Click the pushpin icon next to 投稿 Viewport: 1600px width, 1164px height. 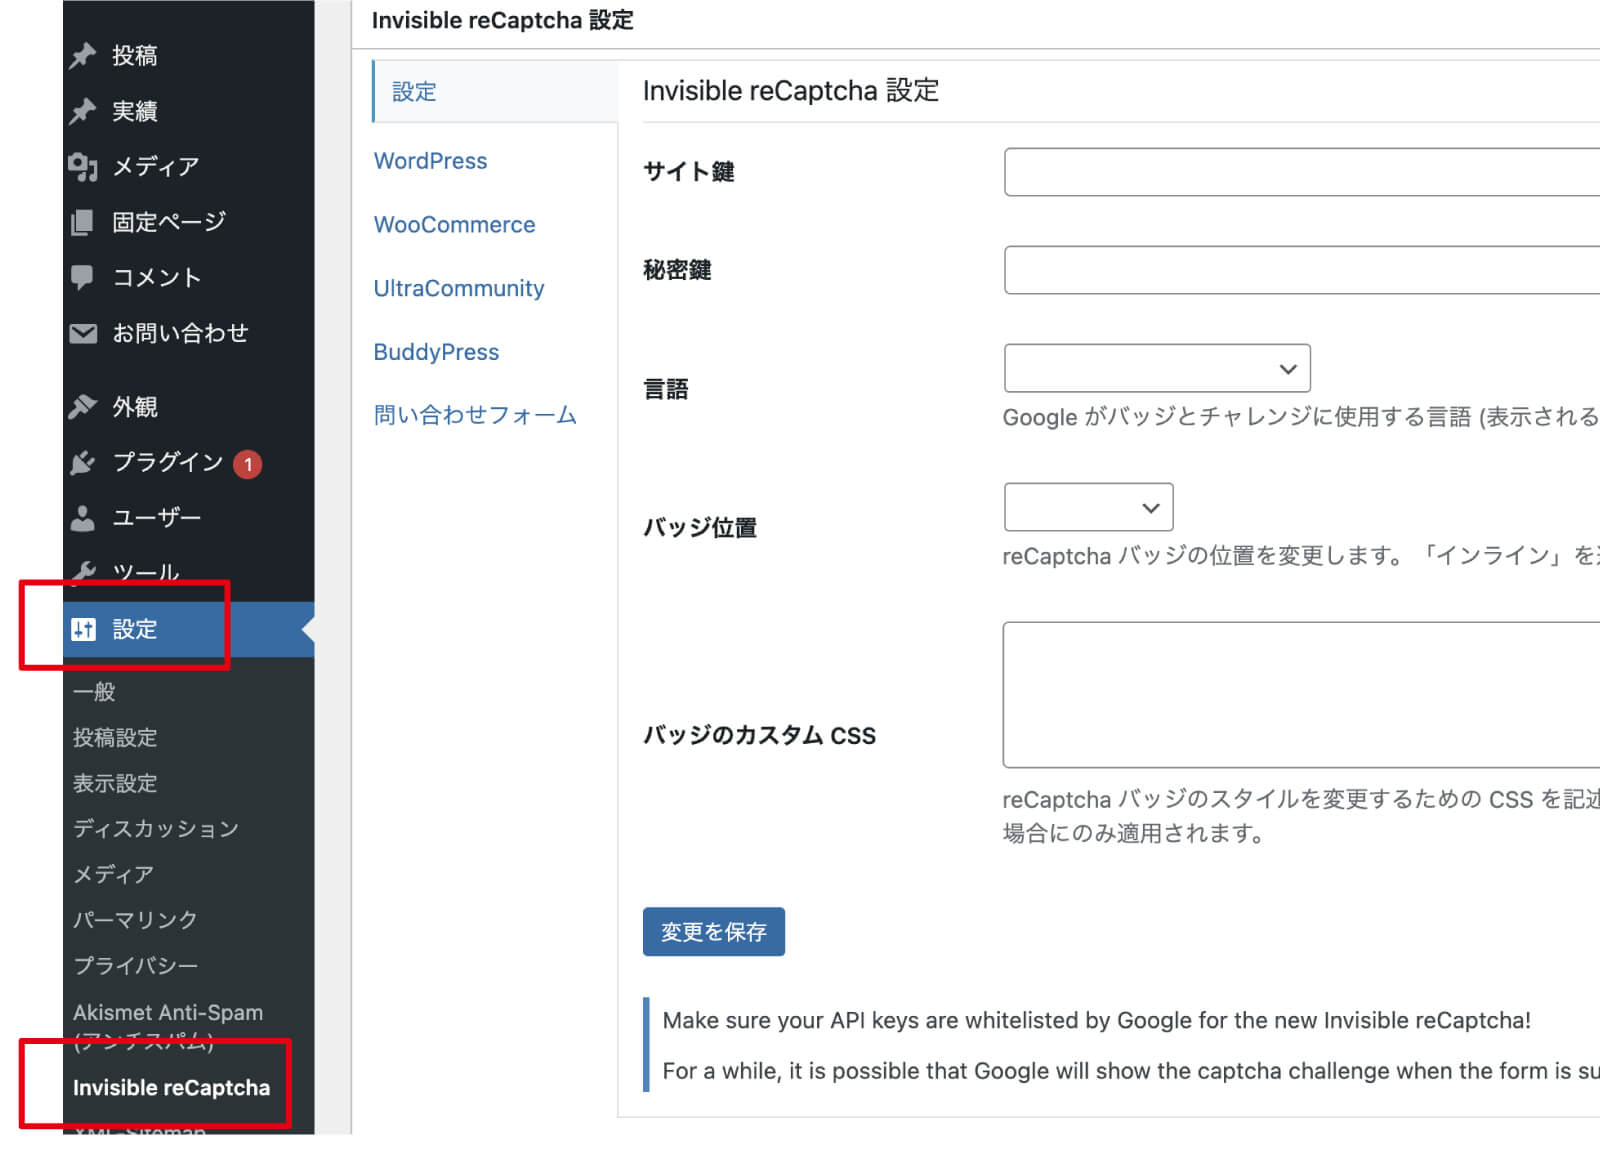tap(83, 56)
